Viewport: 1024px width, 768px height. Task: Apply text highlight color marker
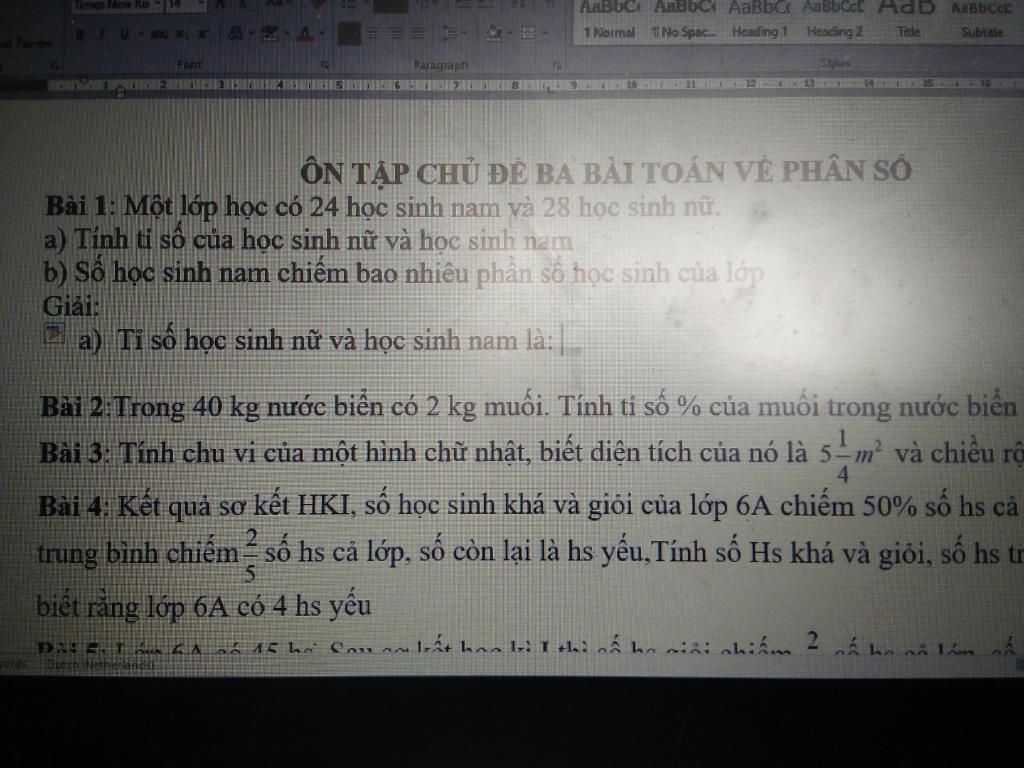coord(269,33)
